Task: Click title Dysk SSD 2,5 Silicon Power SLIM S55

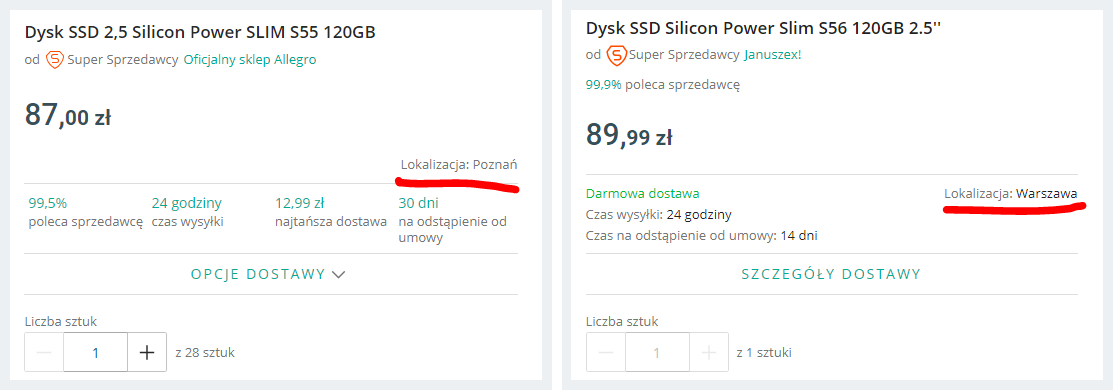Action: [x=200, y=33]
